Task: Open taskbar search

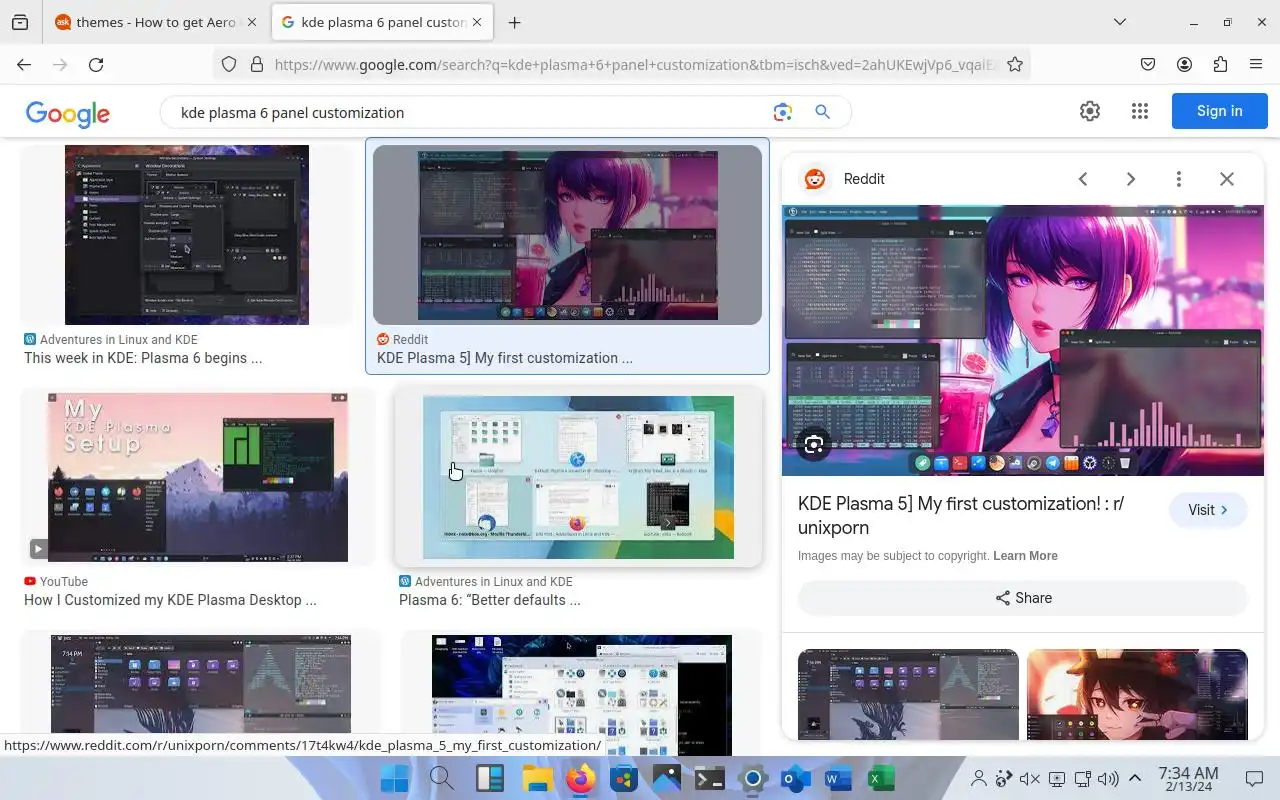Action: tap(442, 778)
